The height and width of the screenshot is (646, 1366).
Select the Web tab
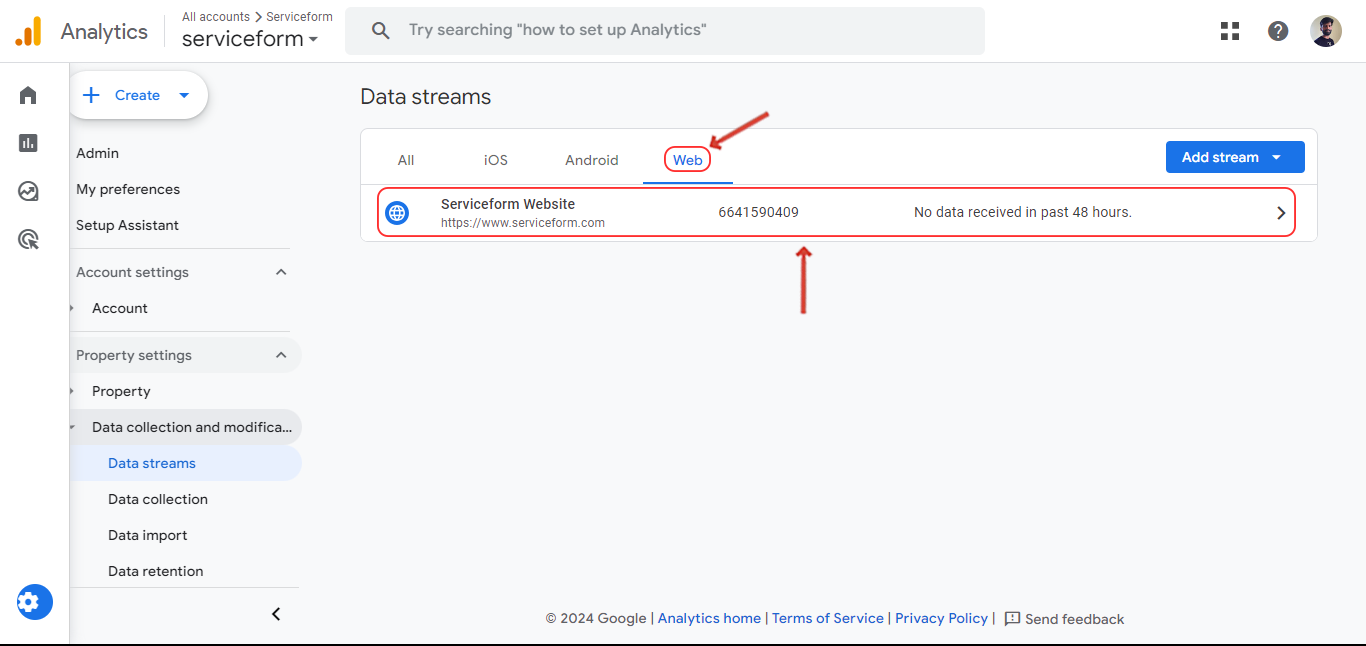coord(688,160)
